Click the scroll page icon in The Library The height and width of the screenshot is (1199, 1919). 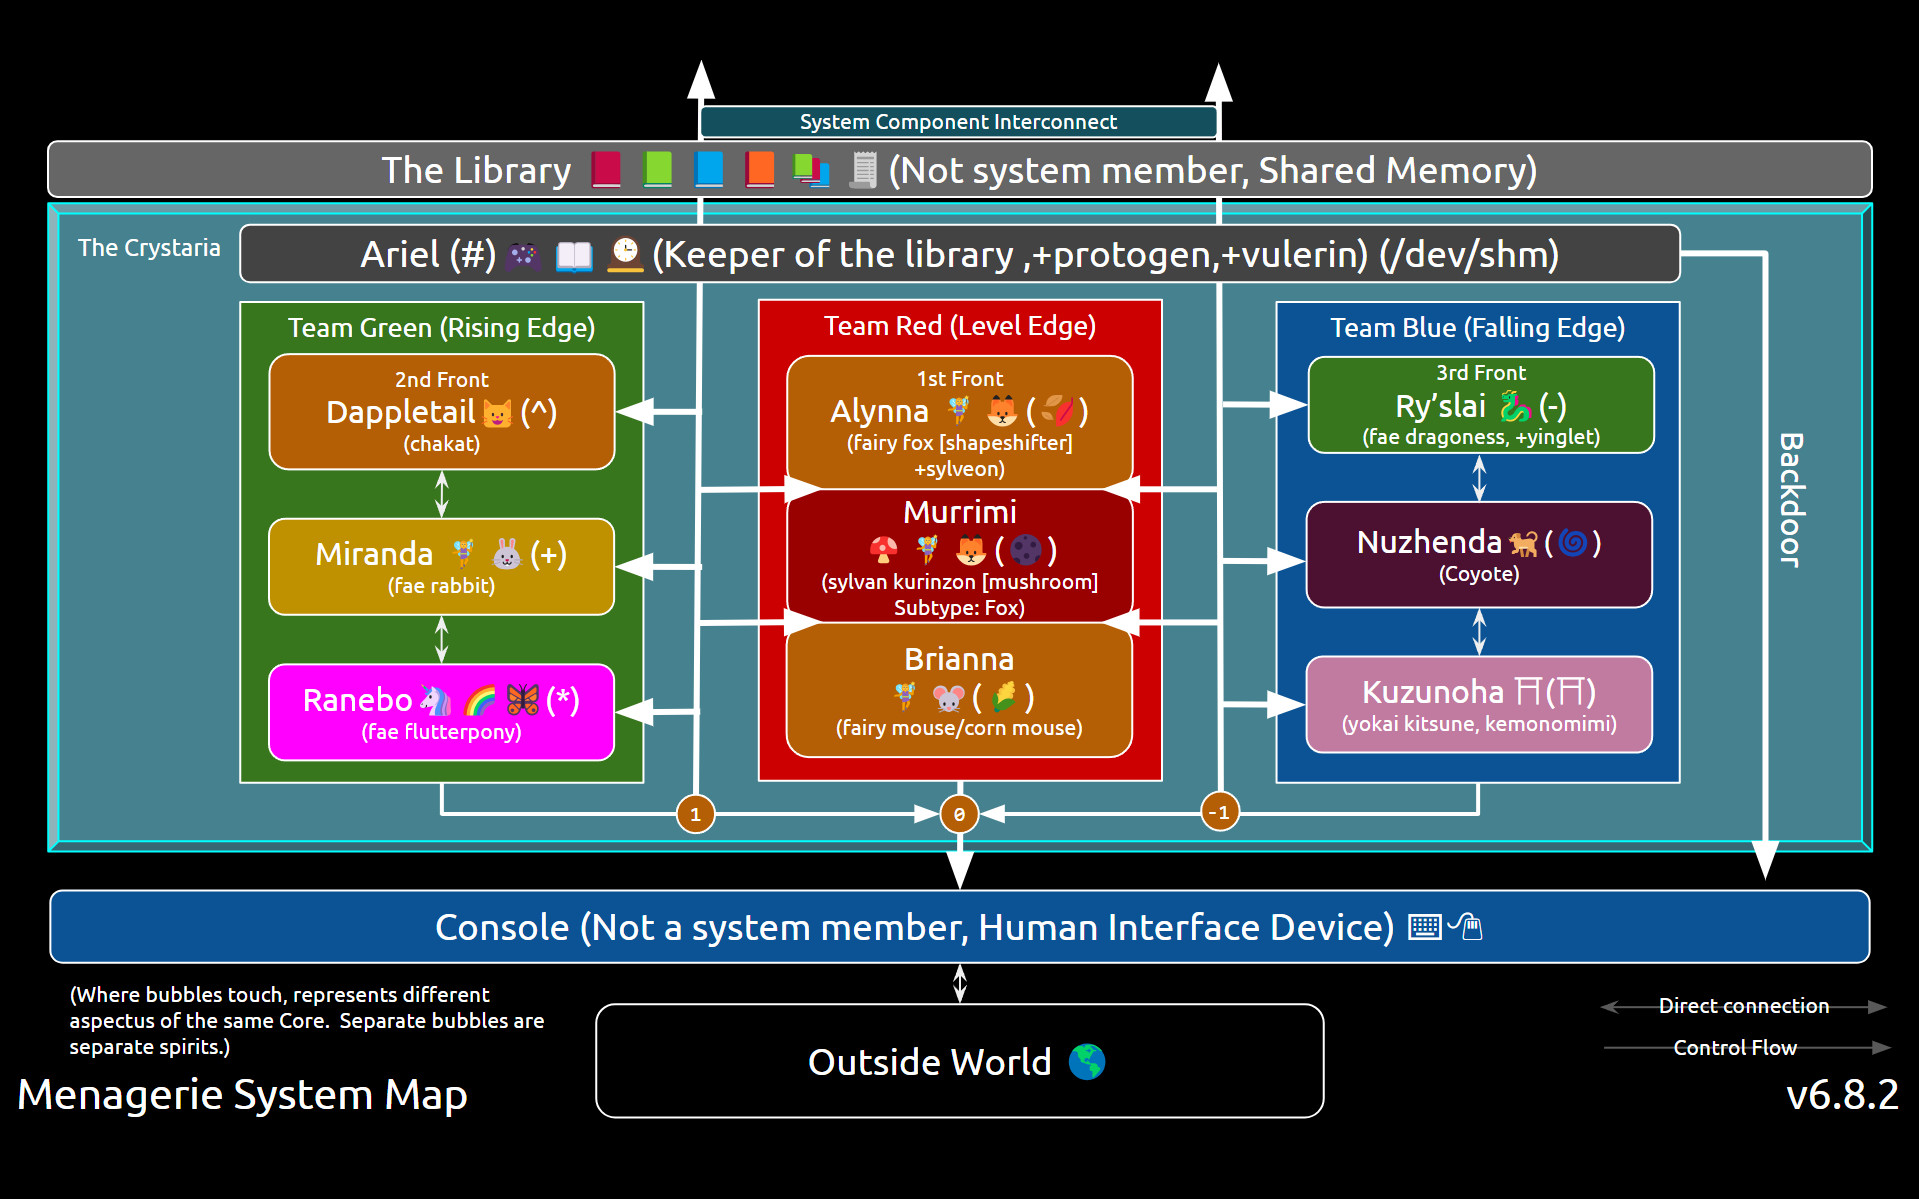click(863, 170)
